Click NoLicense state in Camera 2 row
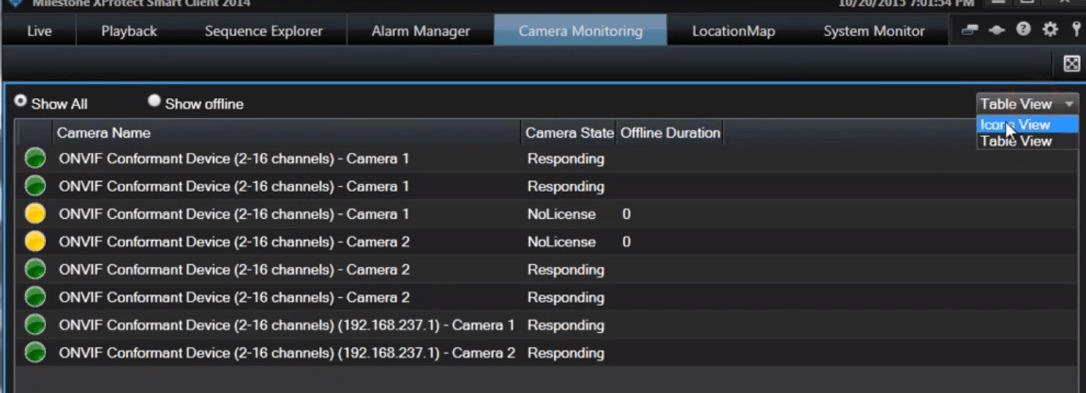The image size is (1086, 393). click(x=562, y=242)
